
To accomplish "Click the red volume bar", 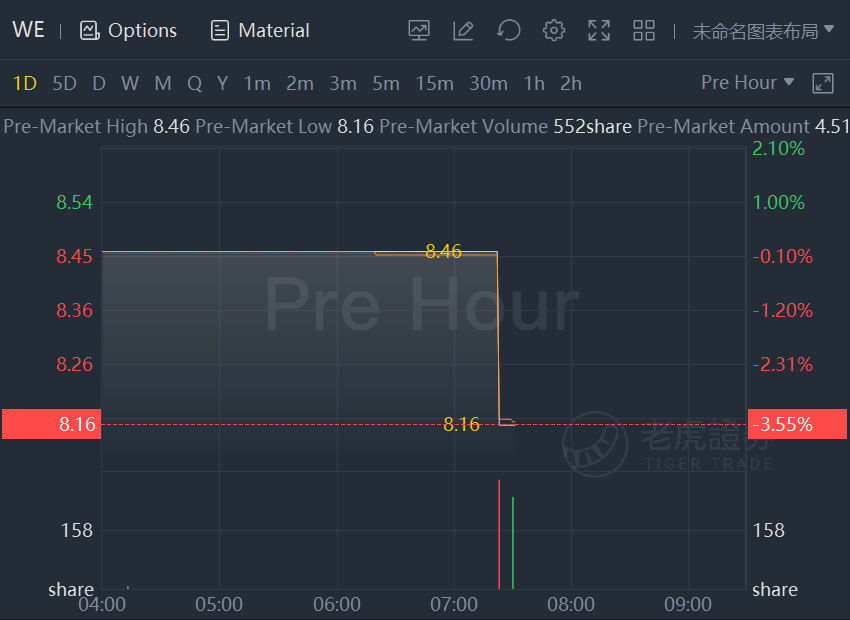I will (499, 534).
